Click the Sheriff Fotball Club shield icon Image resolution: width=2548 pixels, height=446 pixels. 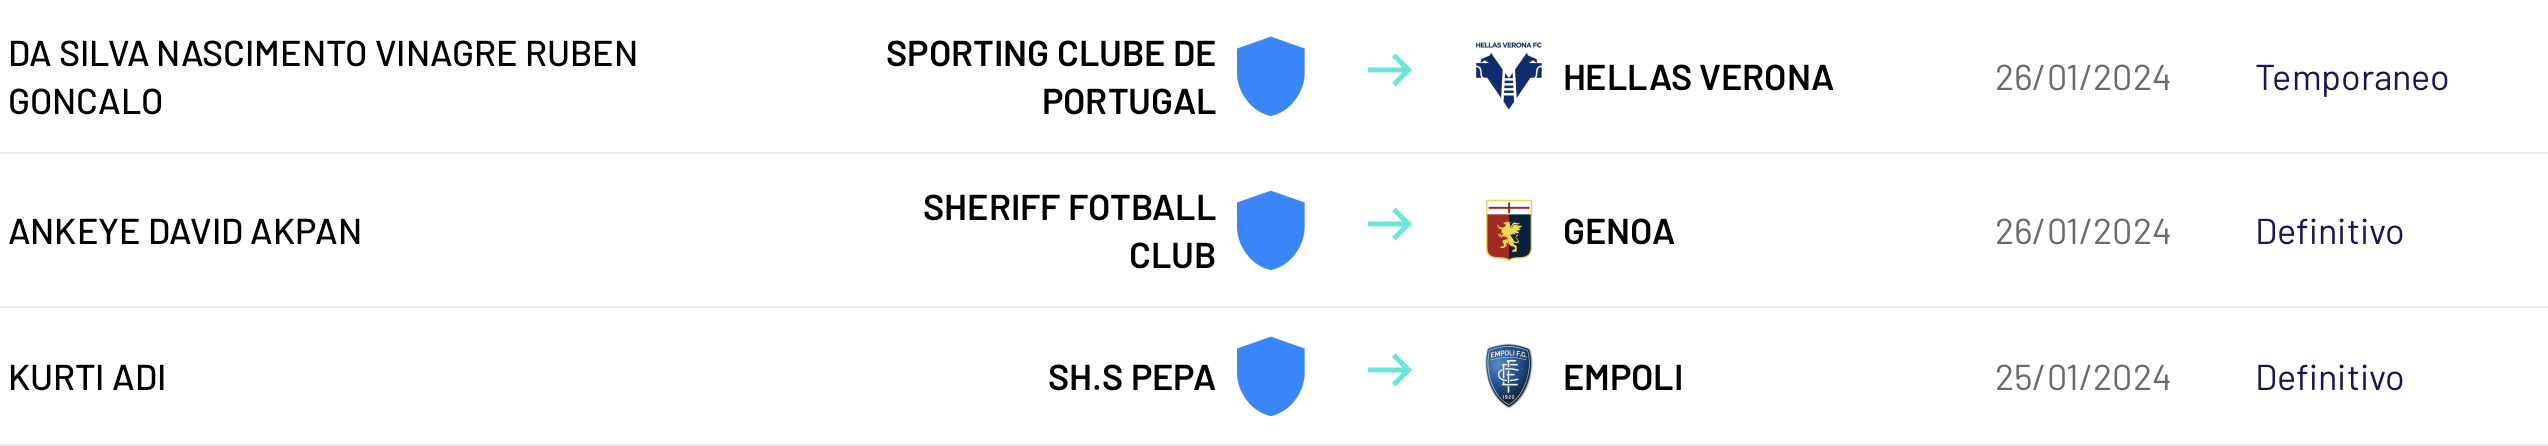click(1270, 231)
